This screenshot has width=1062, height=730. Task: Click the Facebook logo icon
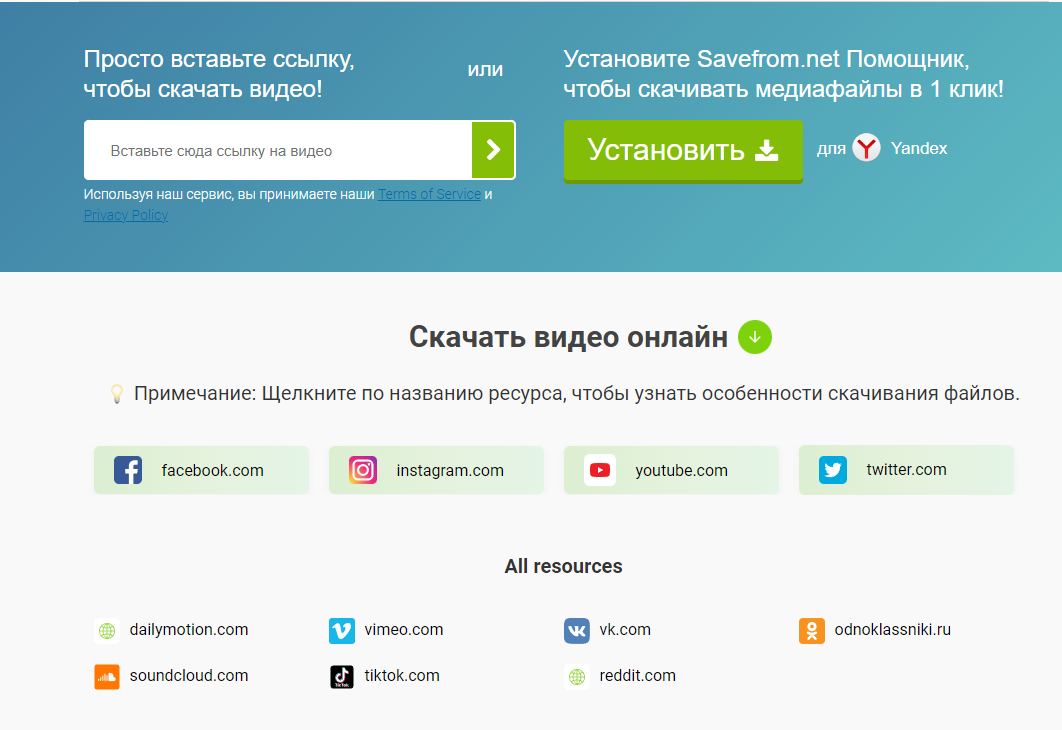pyautogui.click(x=128, y=470)
